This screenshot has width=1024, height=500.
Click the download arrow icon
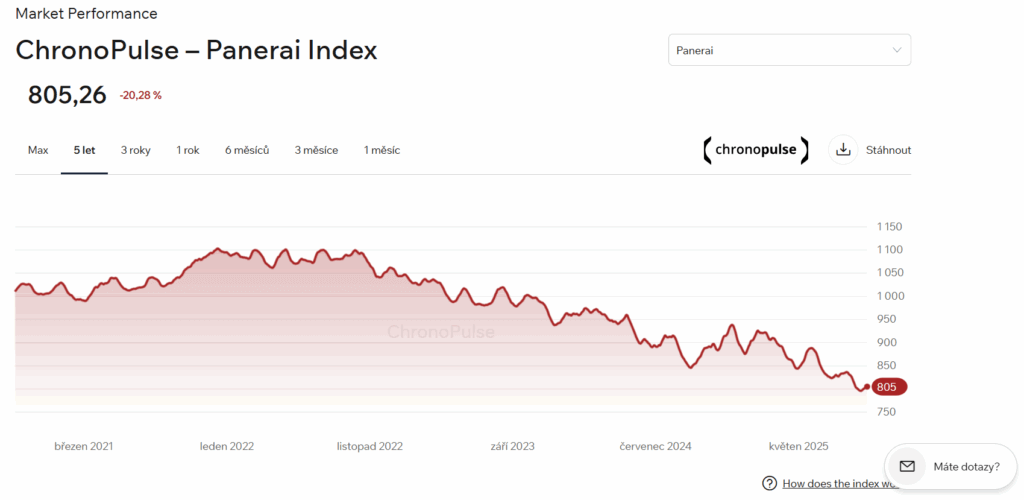coord(843,150)
